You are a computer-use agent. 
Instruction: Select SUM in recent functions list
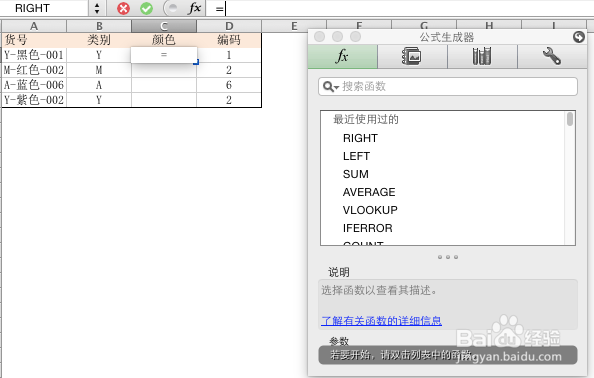[355, 174]
